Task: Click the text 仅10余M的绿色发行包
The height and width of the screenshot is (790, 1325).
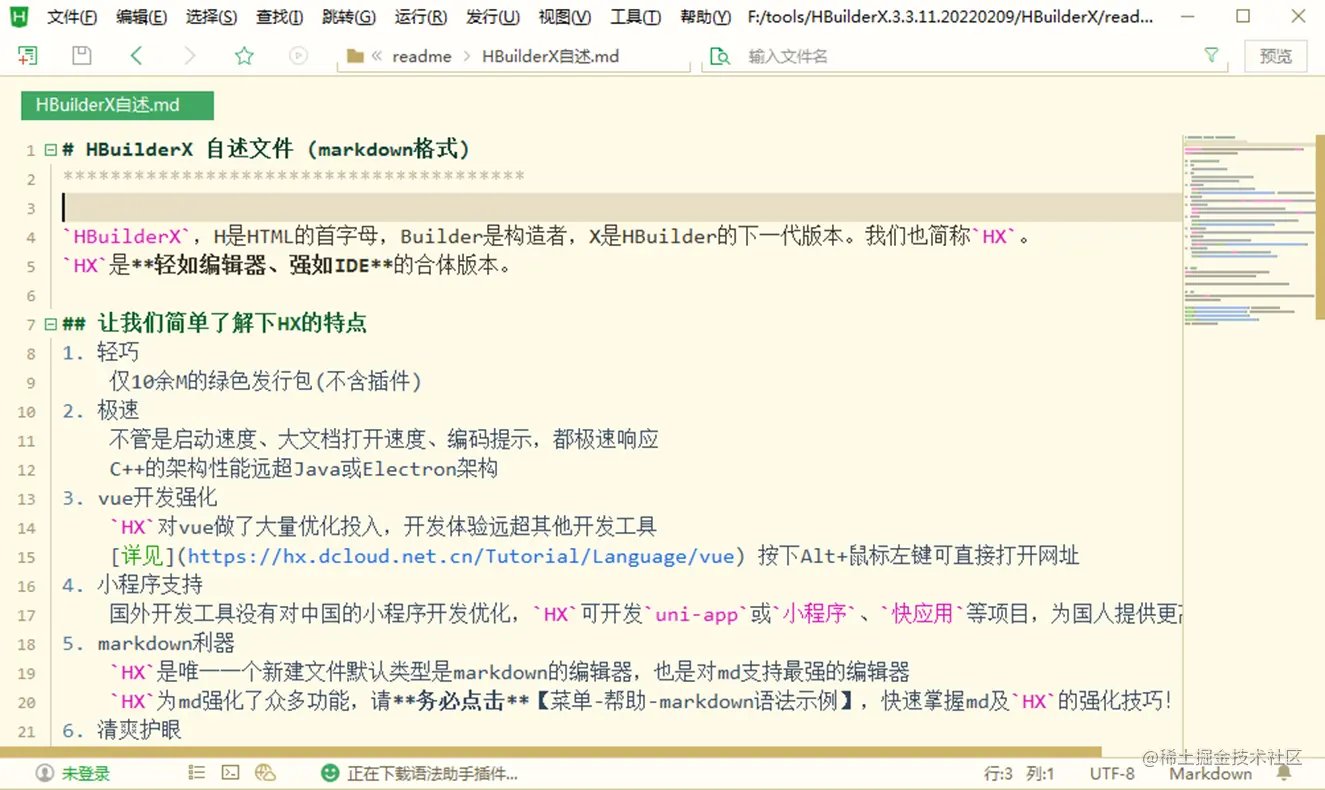Action: tap(211, 382)
